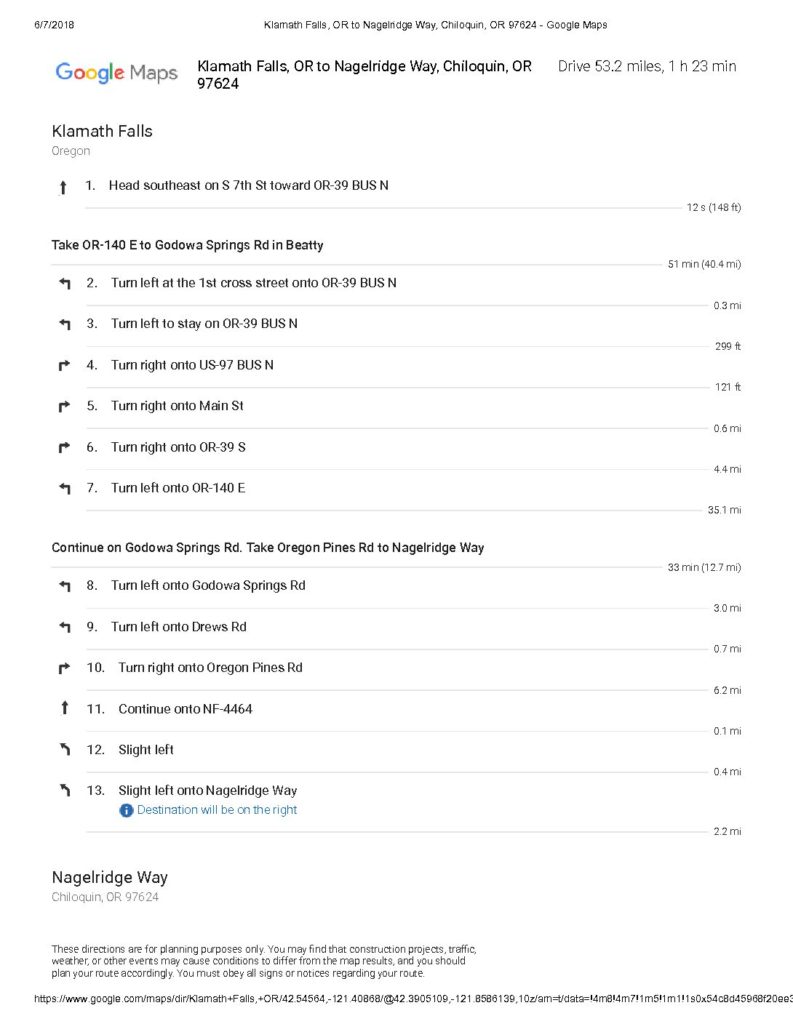Click the blue info icon by Destination note
793x1024 pixels.
pos(126,810)
